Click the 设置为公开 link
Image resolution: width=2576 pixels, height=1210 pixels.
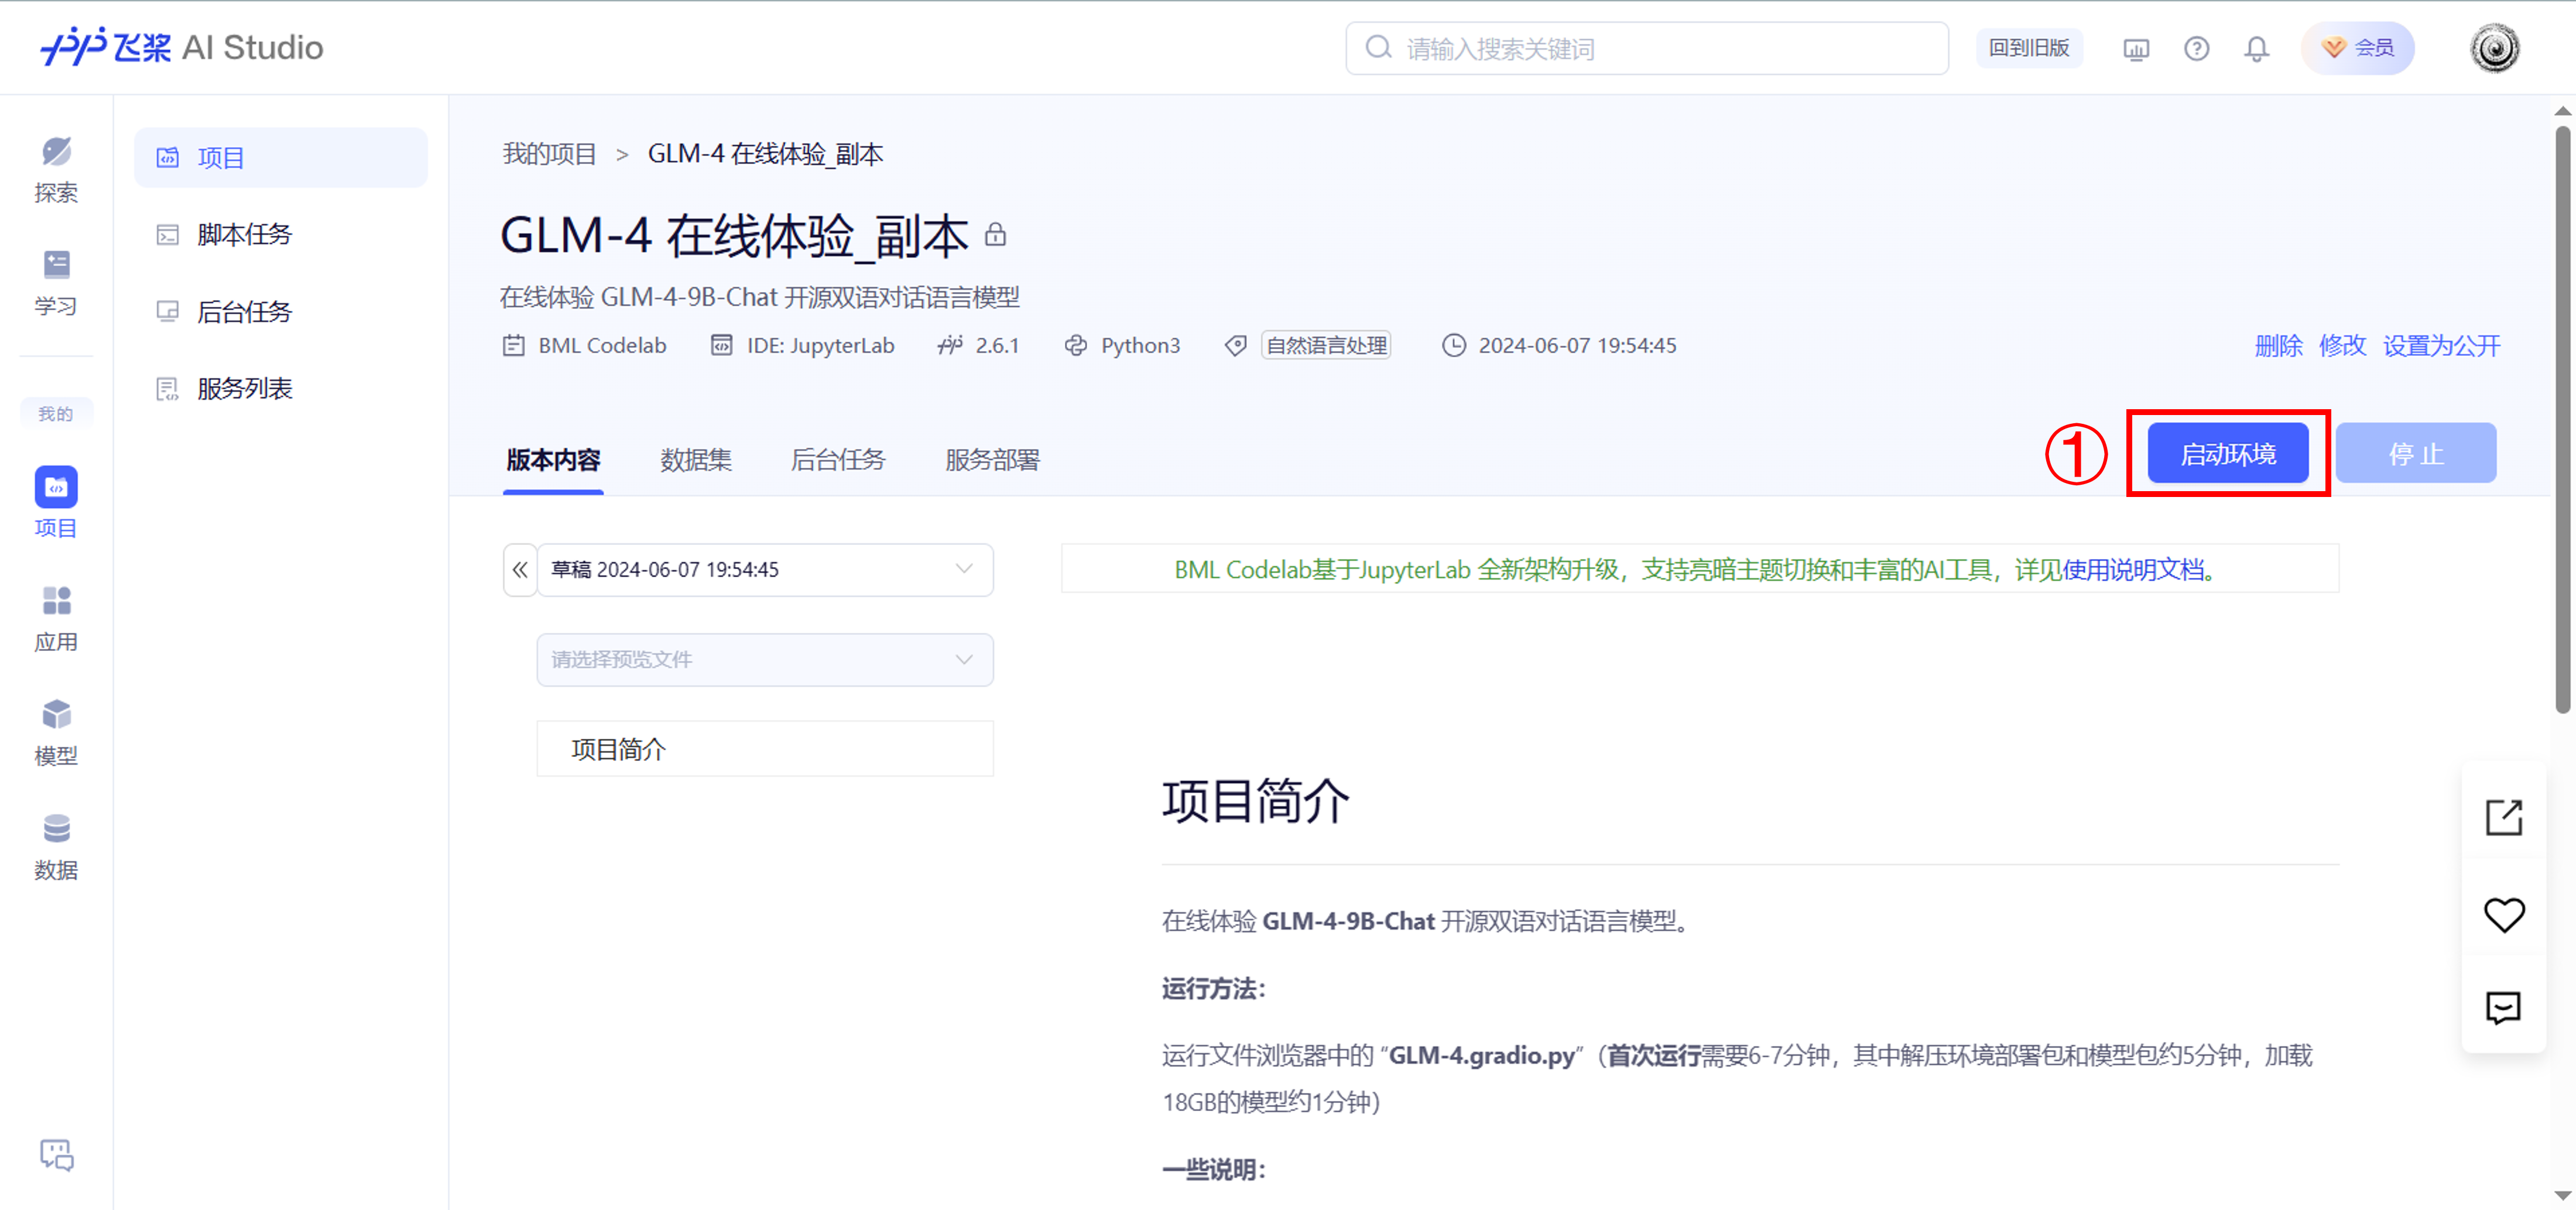(x=2441, y=346)
